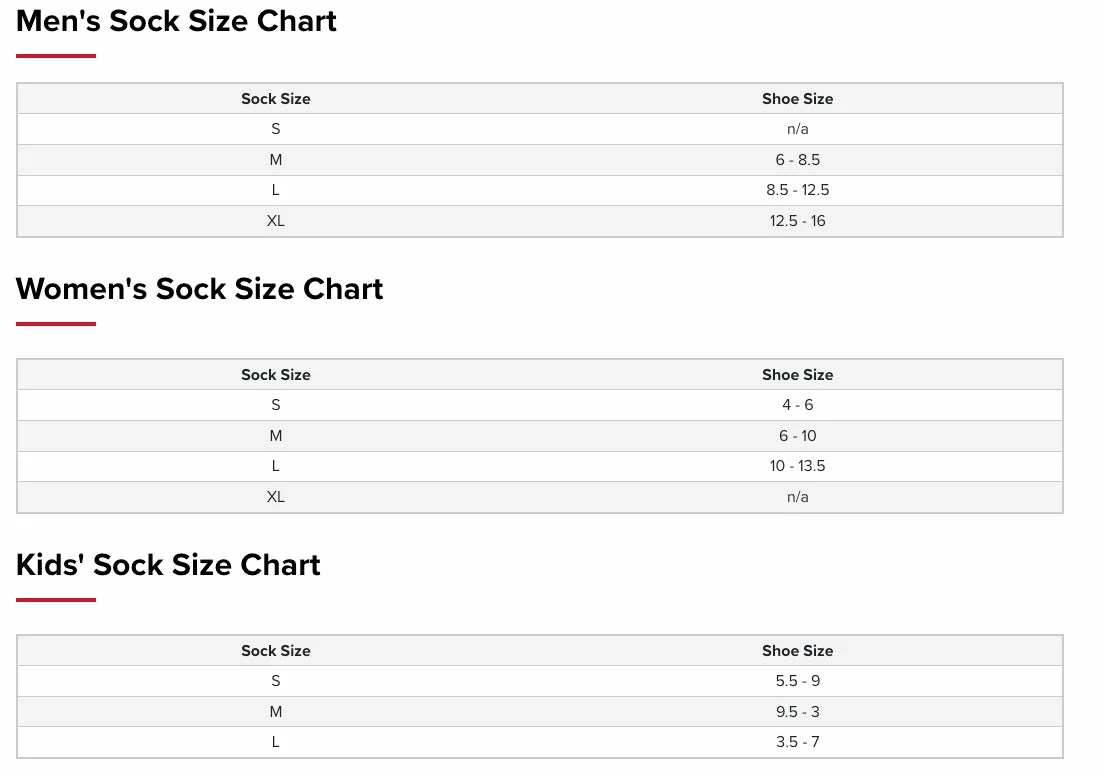Click the n/a cell in Men's chart

[x=797, y=129]
